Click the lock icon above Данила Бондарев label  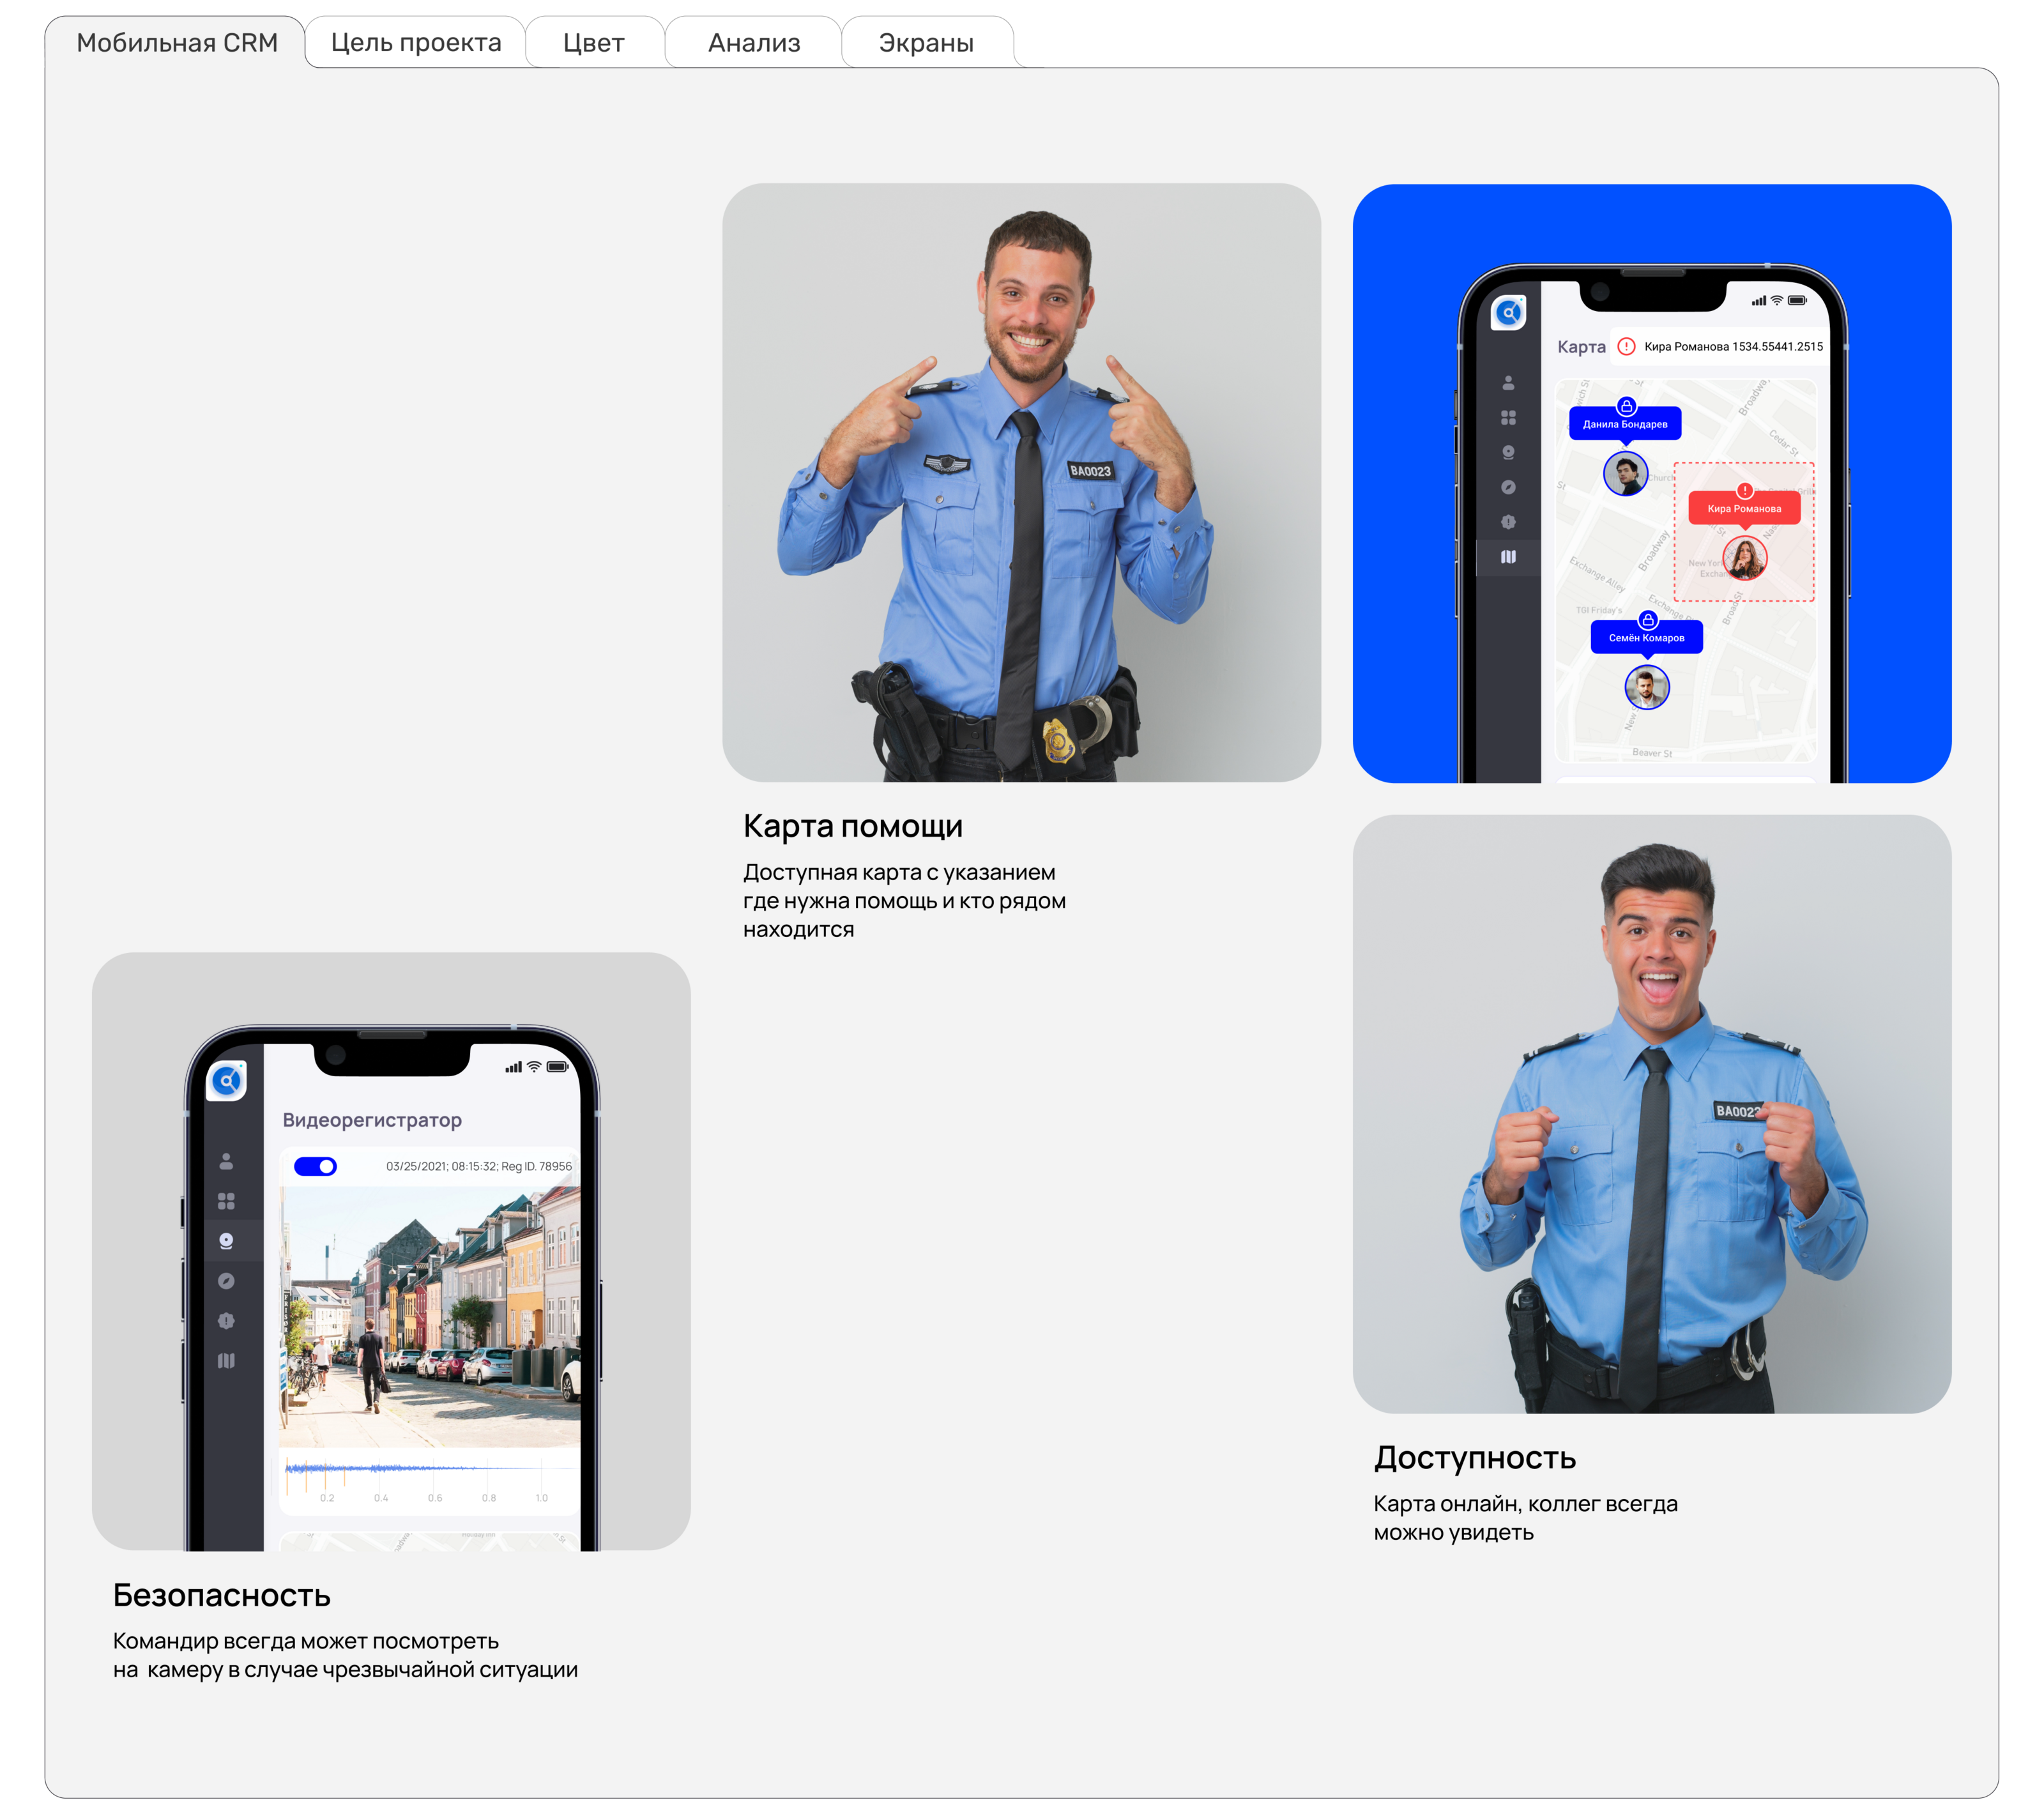pyautogui.click(x=1627, y=406)
